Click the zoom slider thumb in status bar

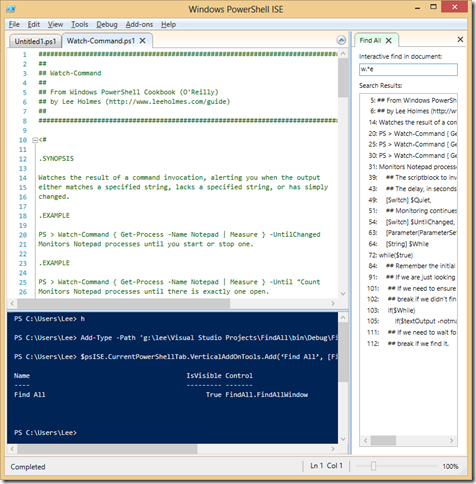pyautogui.click(x=373, y=466)
